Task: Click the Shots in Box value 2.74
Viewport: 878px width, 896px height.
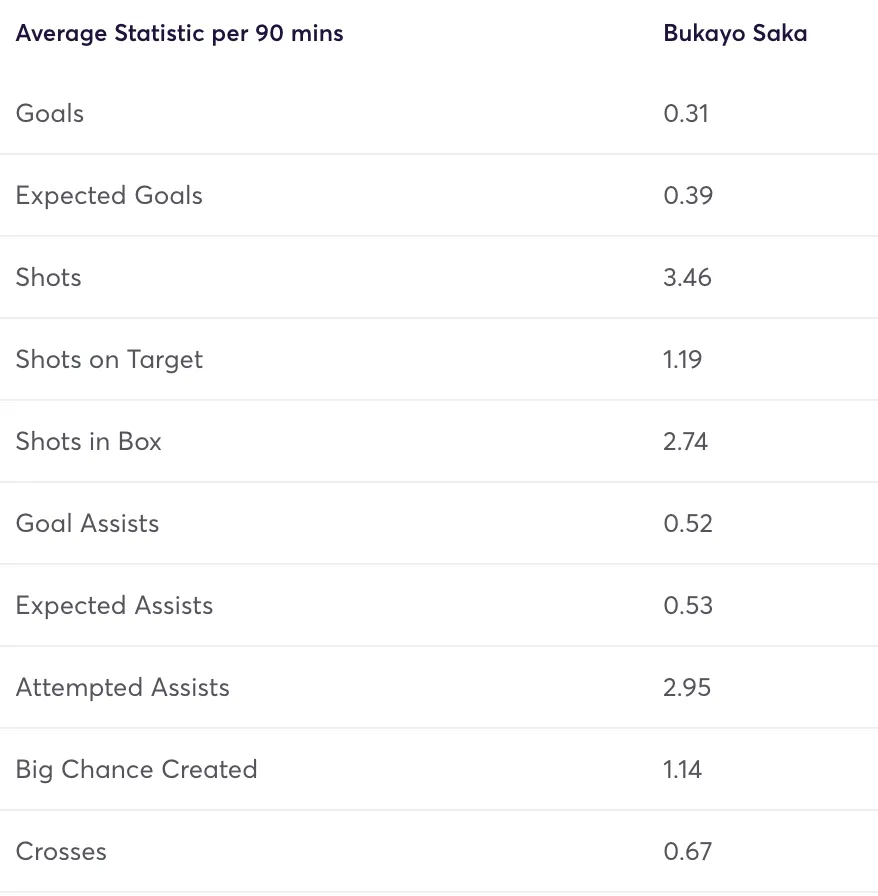Action: click(686, 441)
